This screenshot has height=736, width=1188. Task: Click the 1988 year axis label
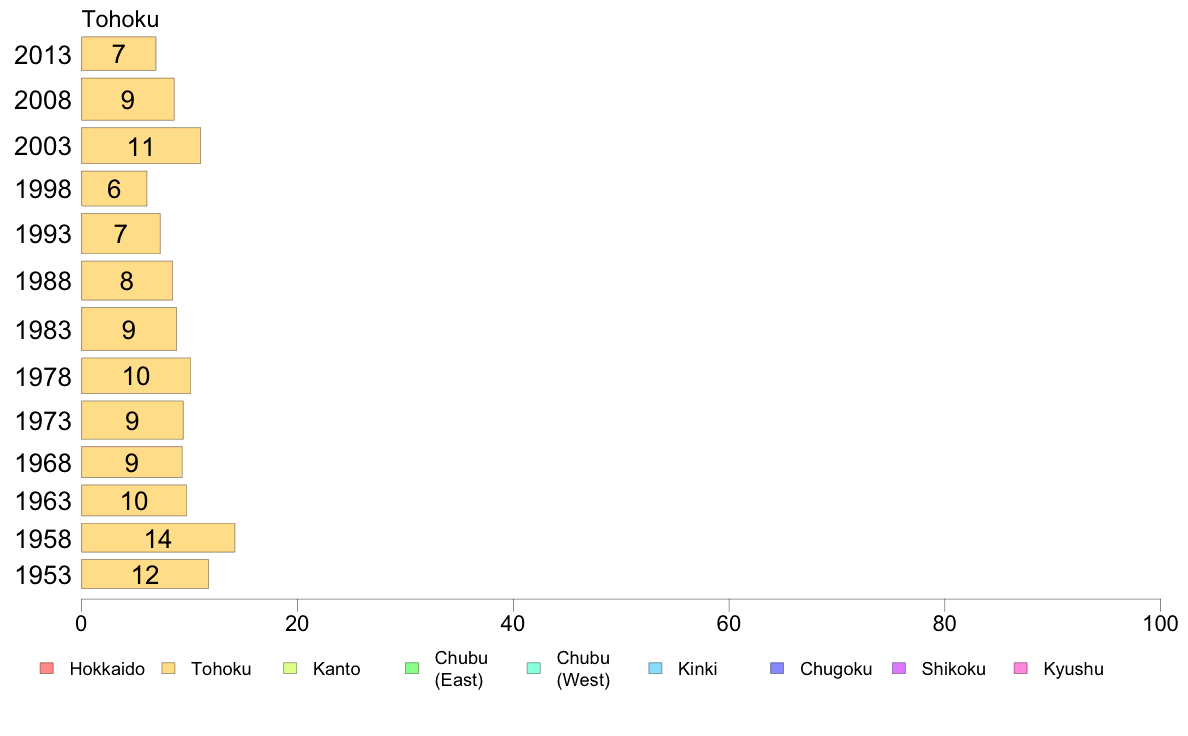point(43,281)
